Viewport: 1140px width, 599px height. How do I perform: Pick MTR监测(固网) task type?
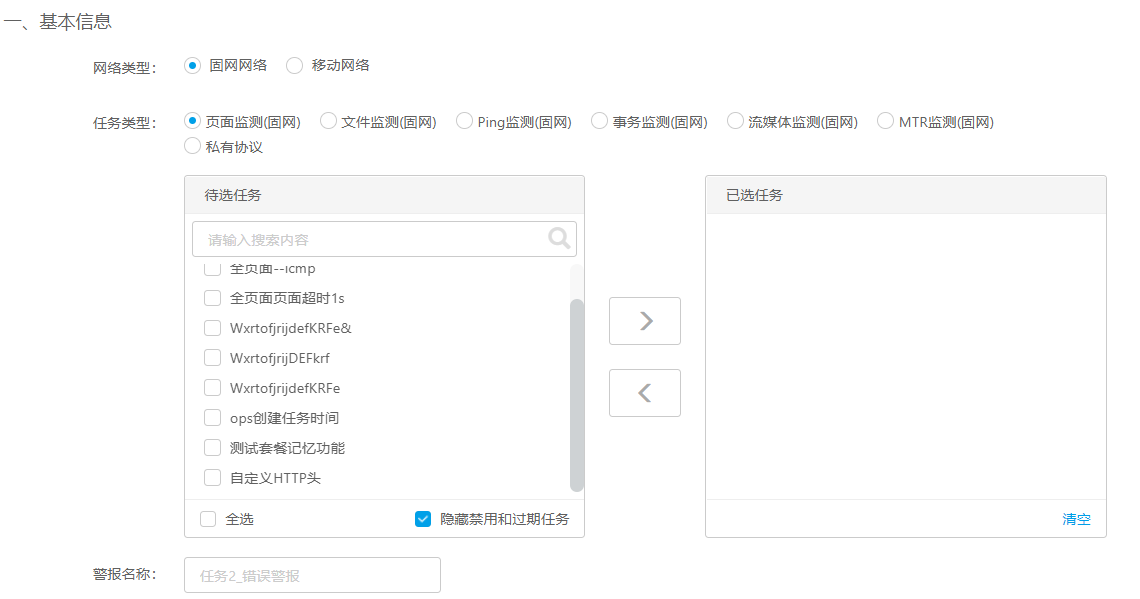pos(885,121)
